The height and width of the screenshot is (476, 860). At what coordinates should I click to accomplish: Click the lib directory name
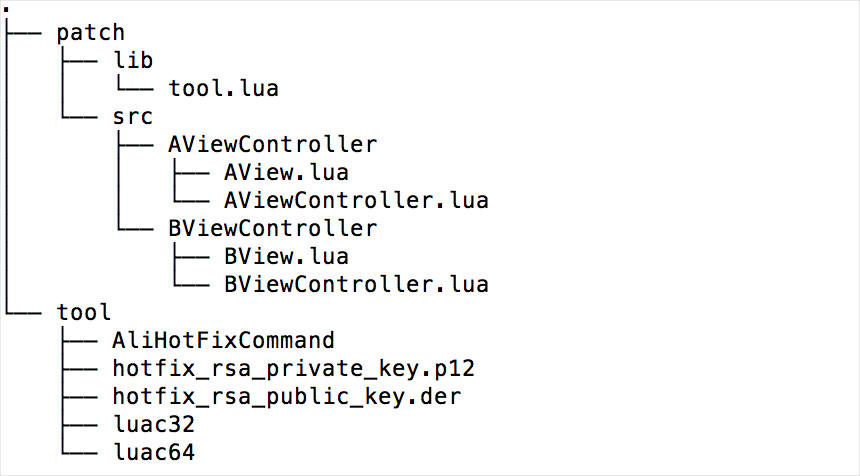pyautogui.click(x=133, y=60)
